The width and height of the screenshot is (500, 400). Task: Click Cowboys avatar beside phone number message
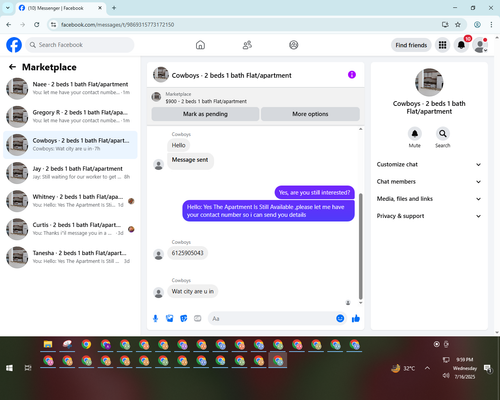[x=159, y=255]
